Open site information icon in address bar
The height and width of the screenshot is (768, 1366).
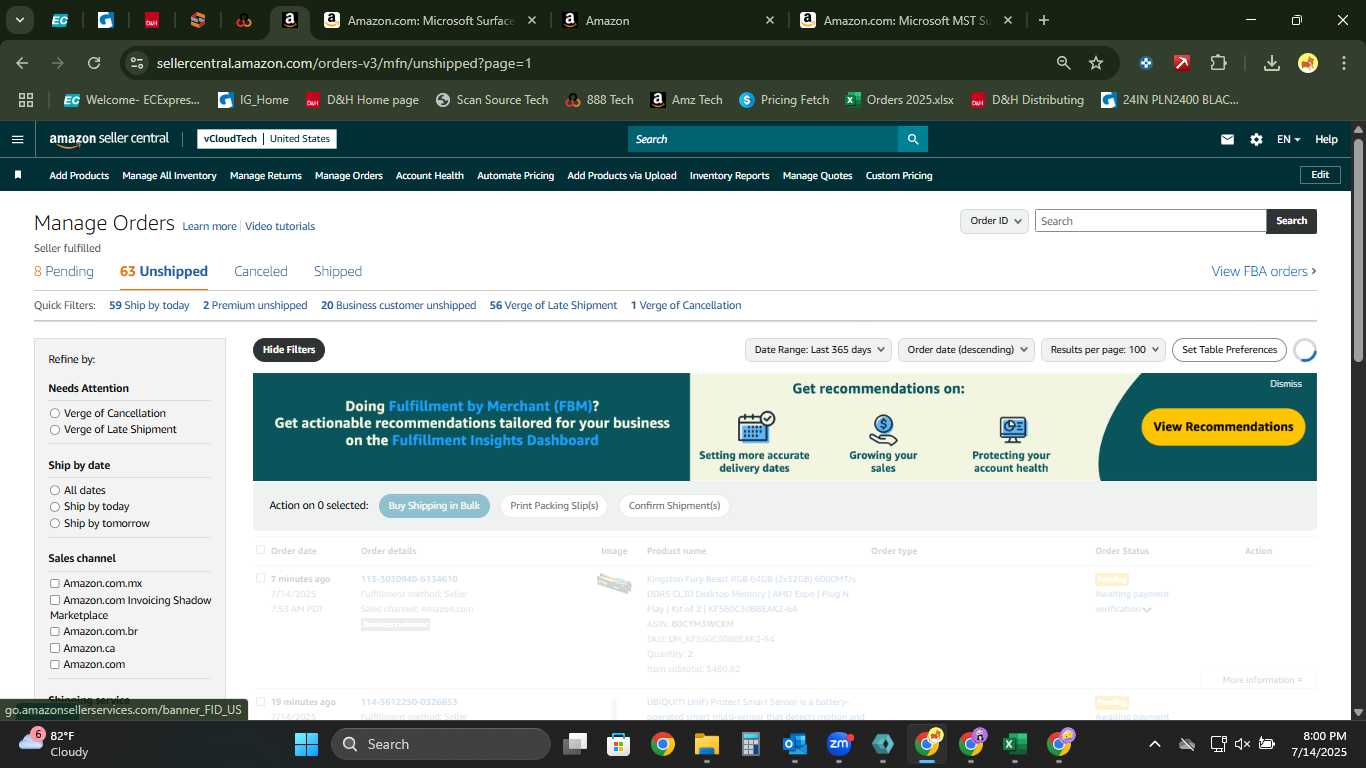pyautogui.click(x=138, y=63)
